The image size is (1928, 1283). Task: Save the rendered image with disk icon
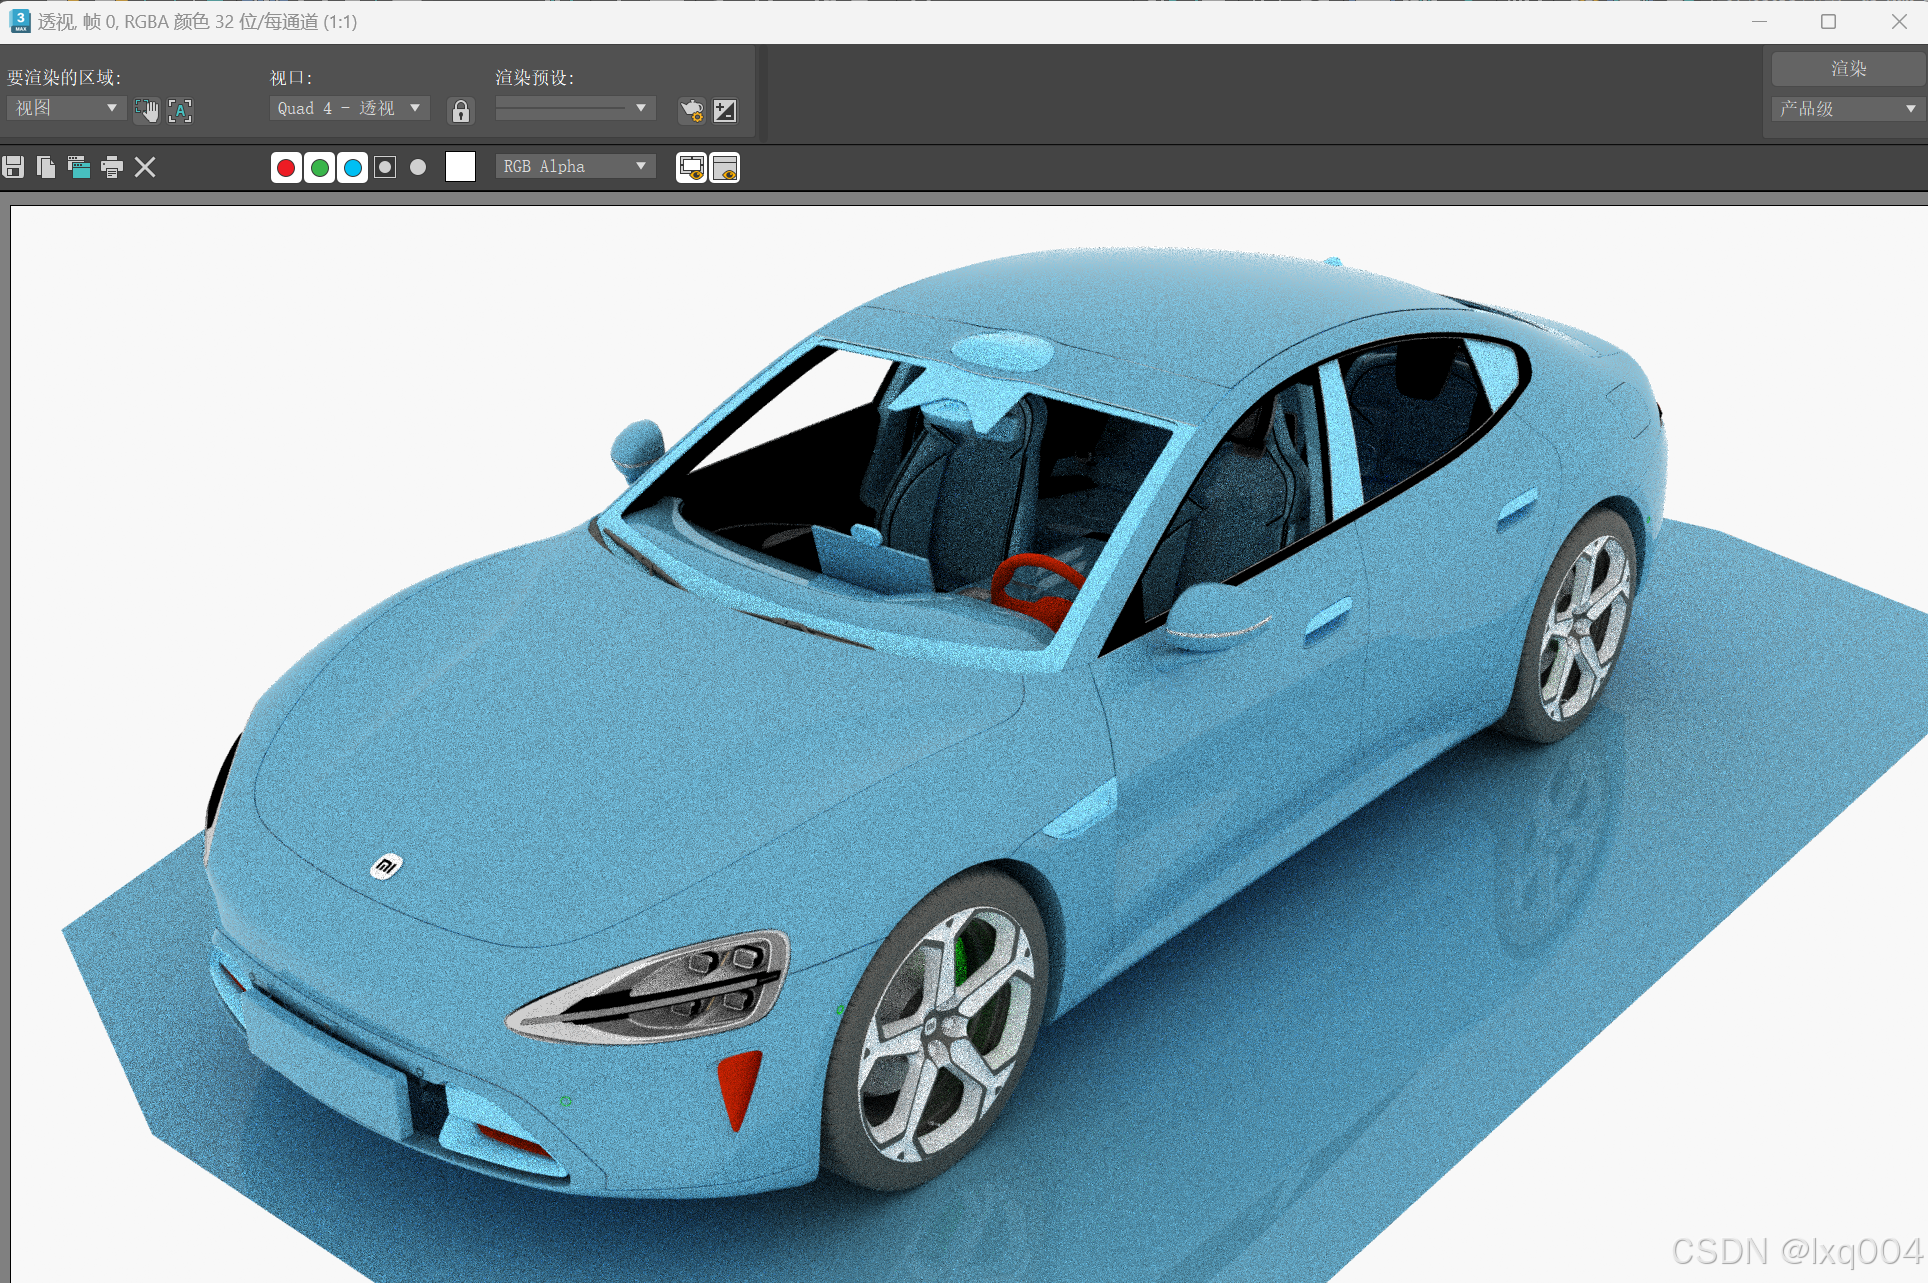pyautogui.click(x=13, y=167)
